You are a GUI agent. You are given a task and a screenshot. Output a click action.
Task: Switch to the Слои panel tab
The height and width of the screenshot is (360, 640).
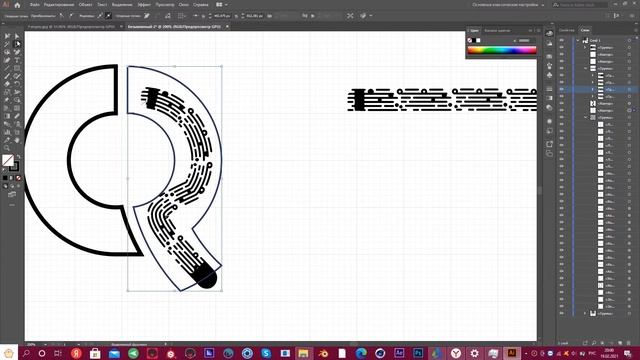(x=585, y=30)
